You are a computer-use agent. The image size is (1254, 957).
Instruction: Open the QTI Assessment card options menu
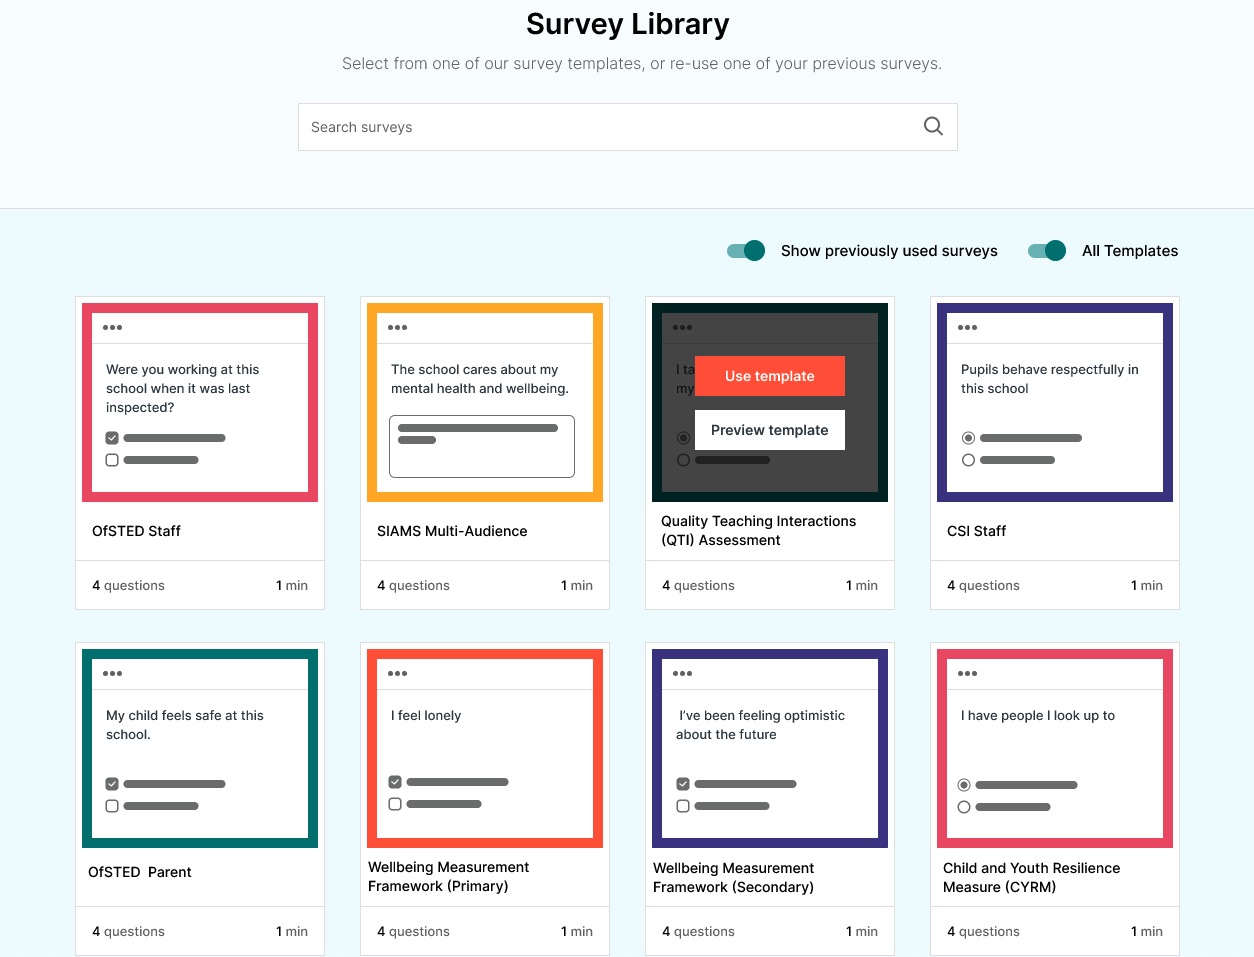(682, 327)
